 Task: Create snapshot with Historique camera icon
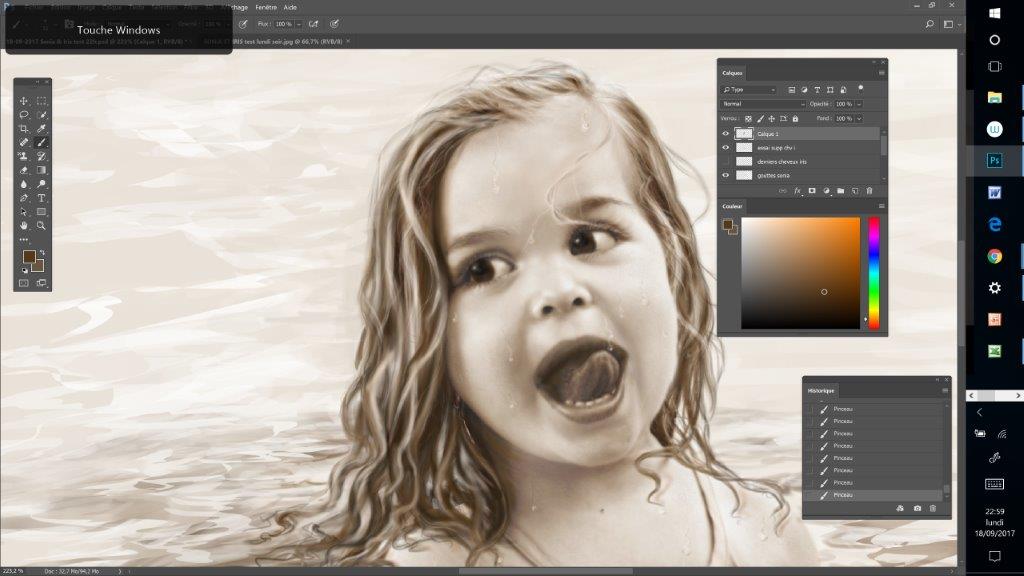pyautogui.click(x=917, y=509)
